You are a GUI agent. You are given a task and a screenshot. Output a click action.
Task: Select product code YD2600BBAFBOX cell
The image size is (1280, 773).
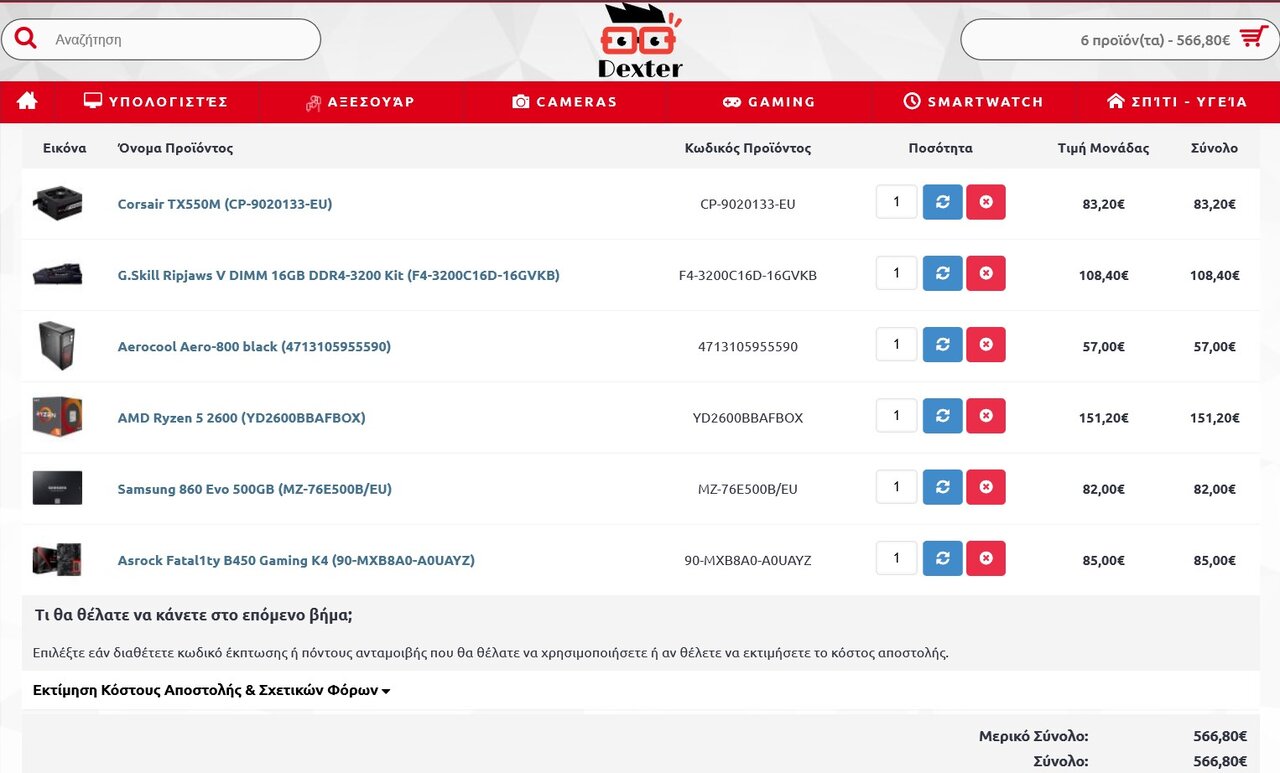coord(748,418)
